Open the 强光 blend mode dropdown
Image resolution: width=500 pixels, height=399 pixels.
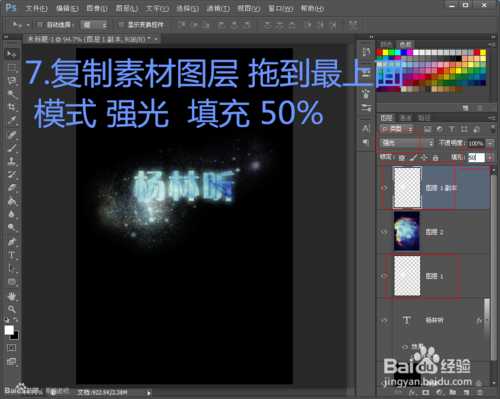click(x=407, y=143)
